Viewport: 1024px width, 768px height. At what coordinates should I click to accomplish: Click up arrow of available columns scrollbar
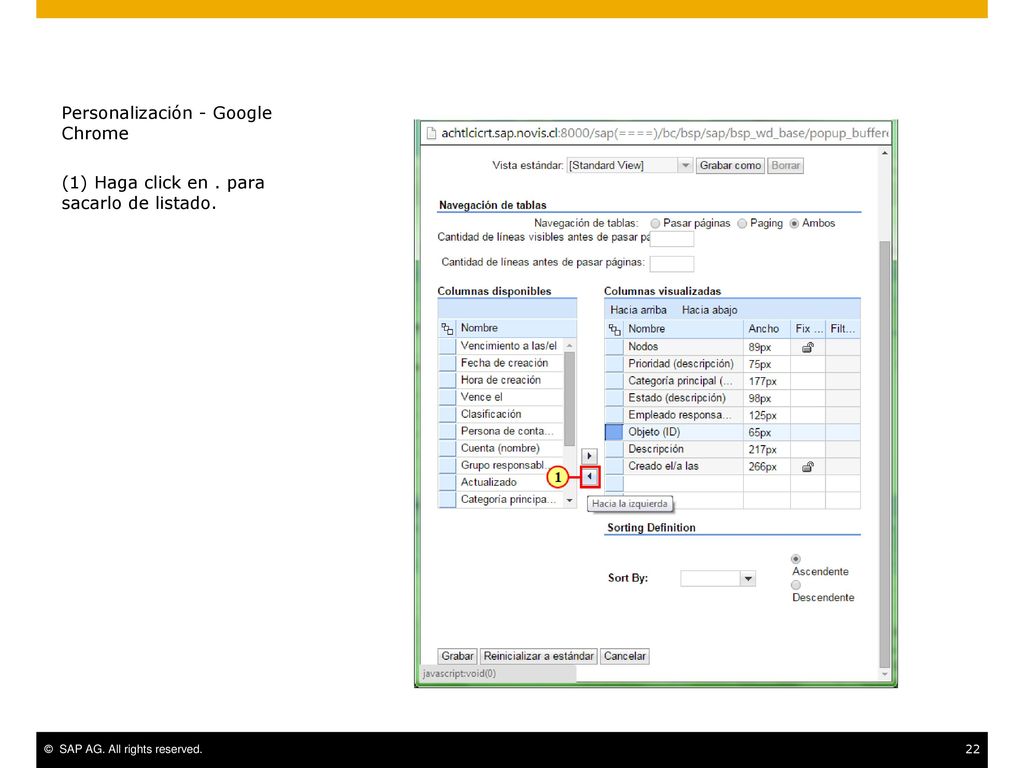[569, 345]
